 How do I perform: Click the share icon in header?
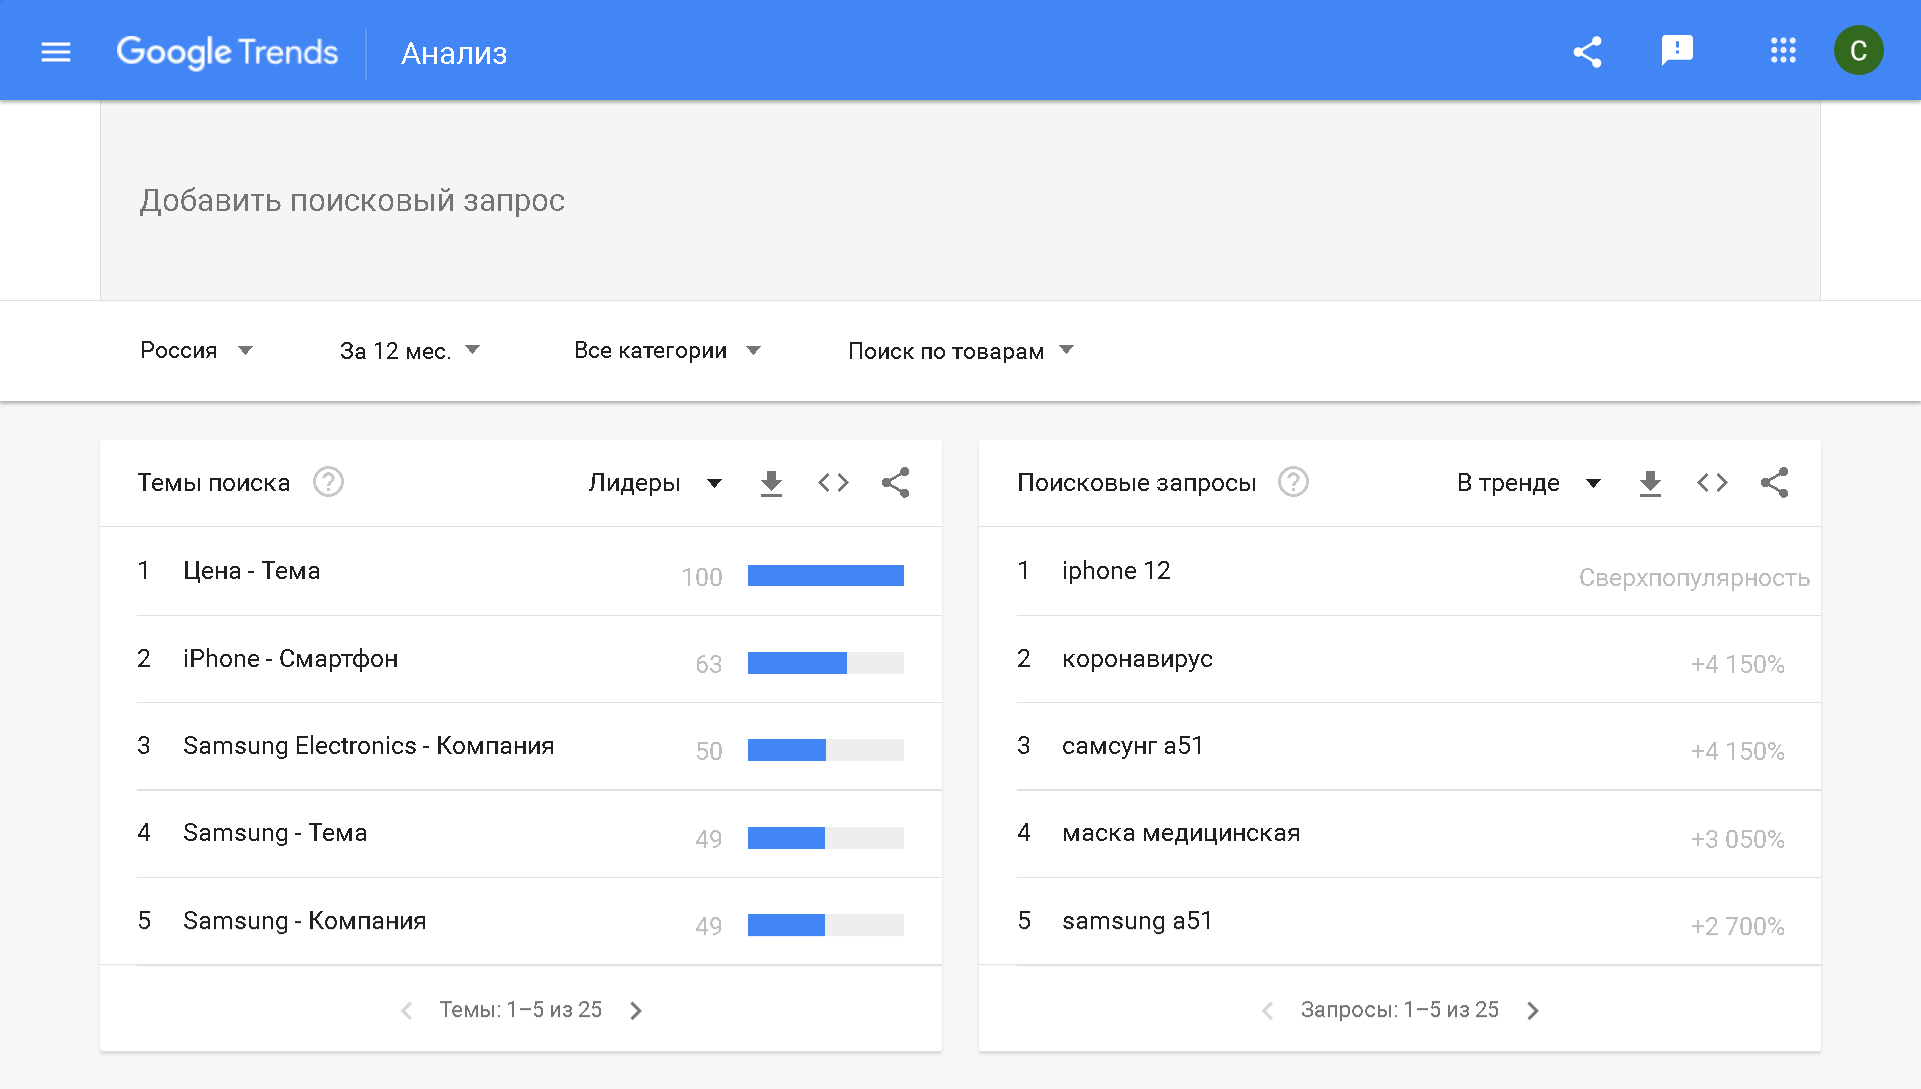coord(1587,52)
